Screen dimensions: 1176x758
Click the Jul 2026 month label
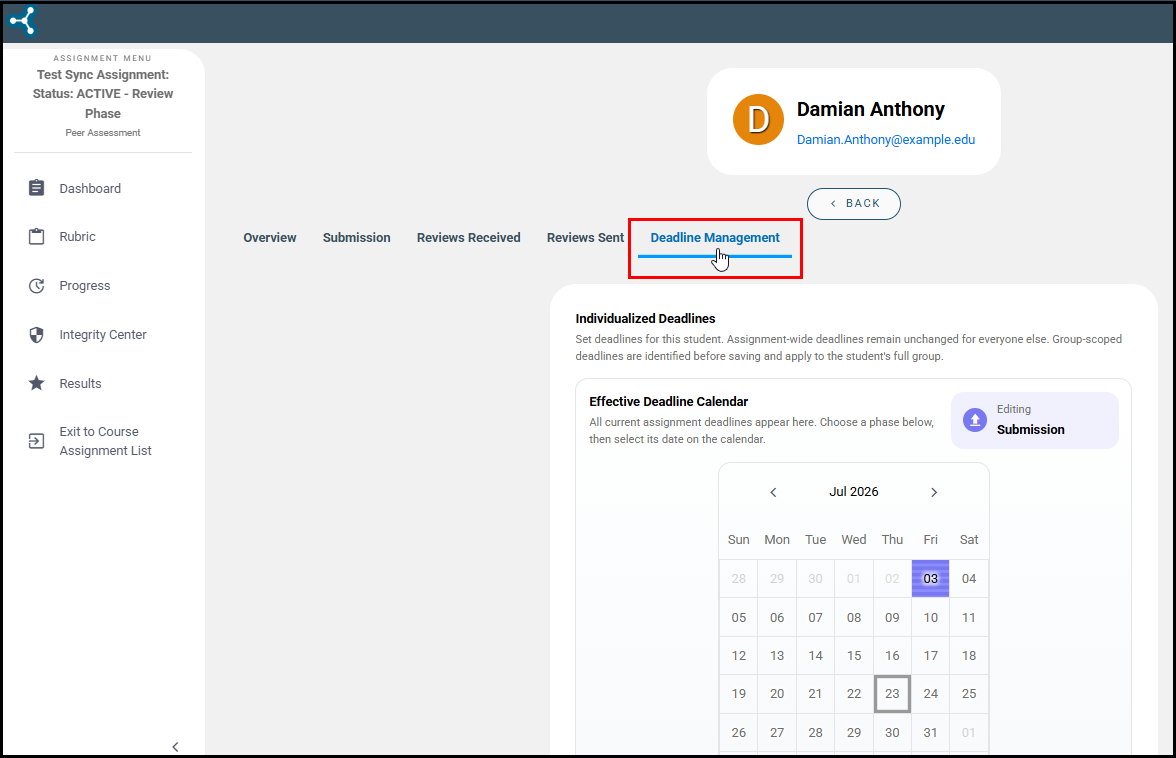(x=854, y=492)
